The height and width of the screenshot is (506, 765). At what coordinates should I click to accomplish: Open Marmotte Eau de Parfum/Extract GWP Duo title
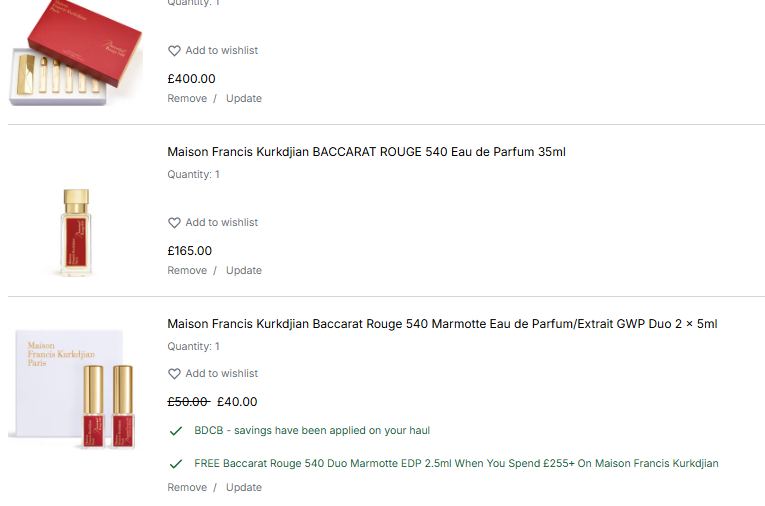(442, 324)
